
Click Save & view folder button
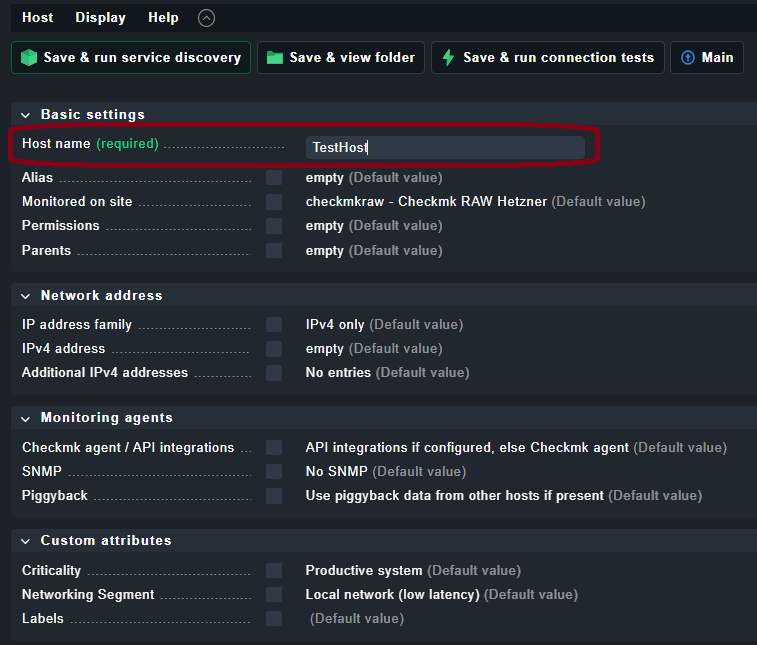341,57
